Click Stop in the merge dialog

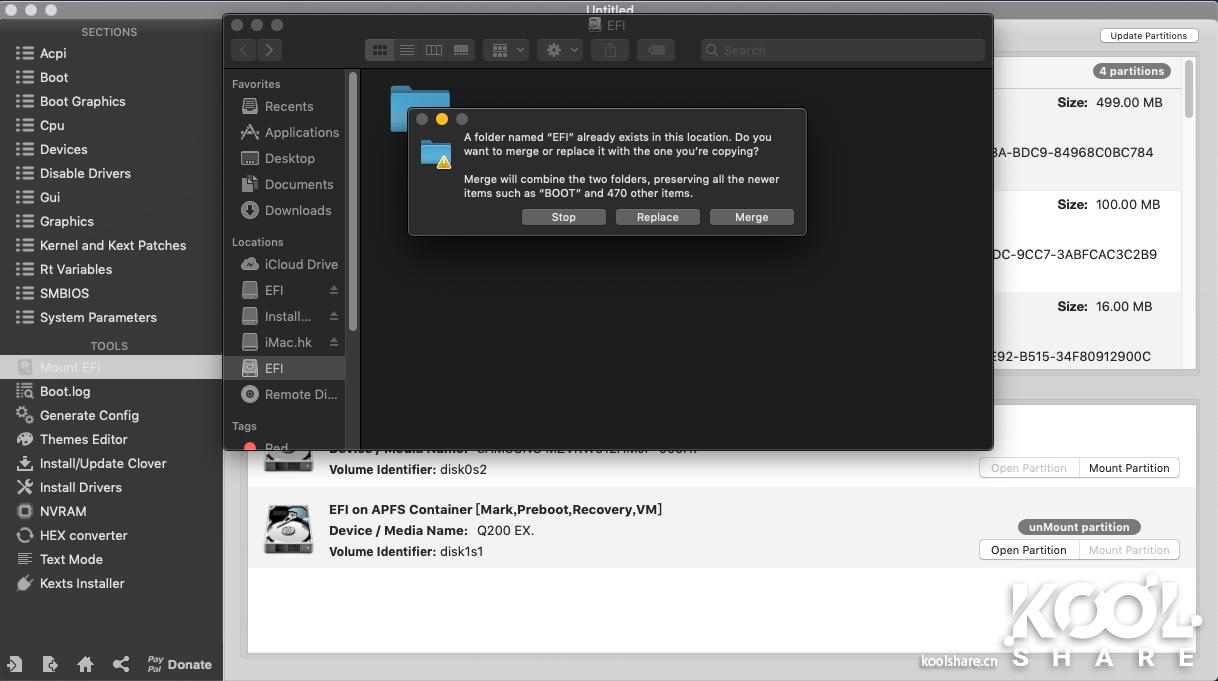pyautogui.click(x=564, y=217)
